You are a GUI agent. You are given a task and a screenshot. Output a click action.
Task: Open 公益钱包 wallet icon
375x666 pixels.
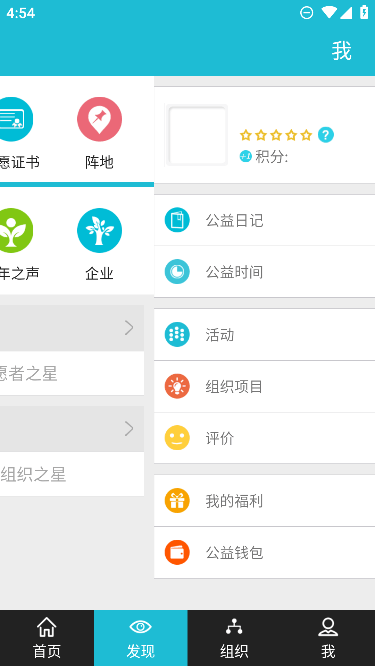[x=177, y=552]
